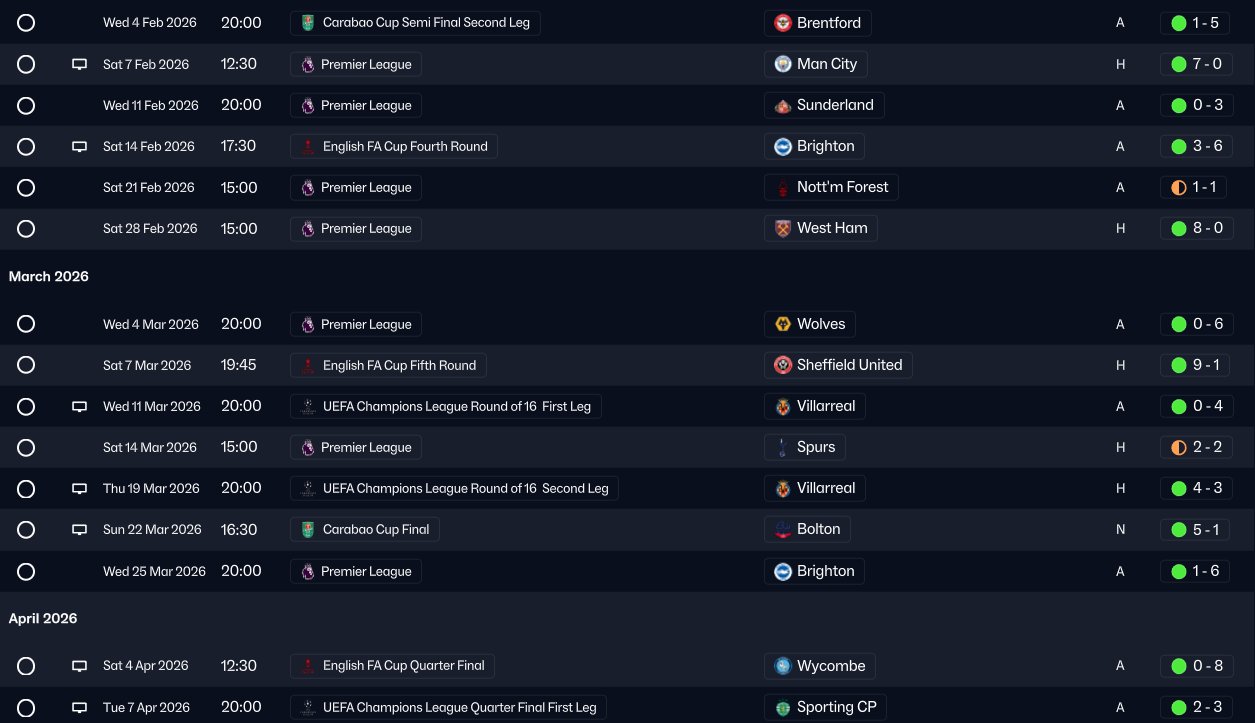
Task: Open the Sunderland club crest
Action: [783, 105]
